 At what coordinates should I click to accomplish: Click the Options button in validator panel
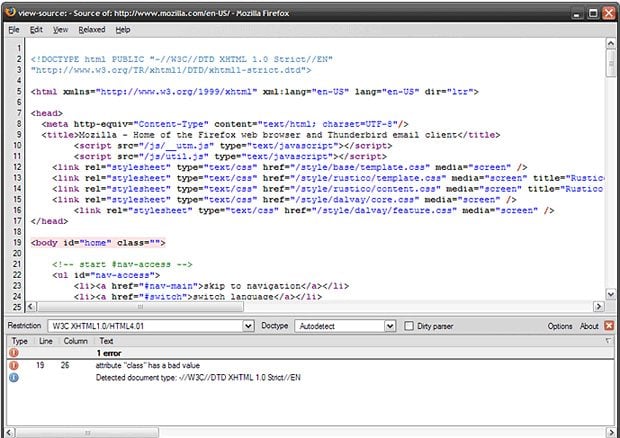point(559,326)
